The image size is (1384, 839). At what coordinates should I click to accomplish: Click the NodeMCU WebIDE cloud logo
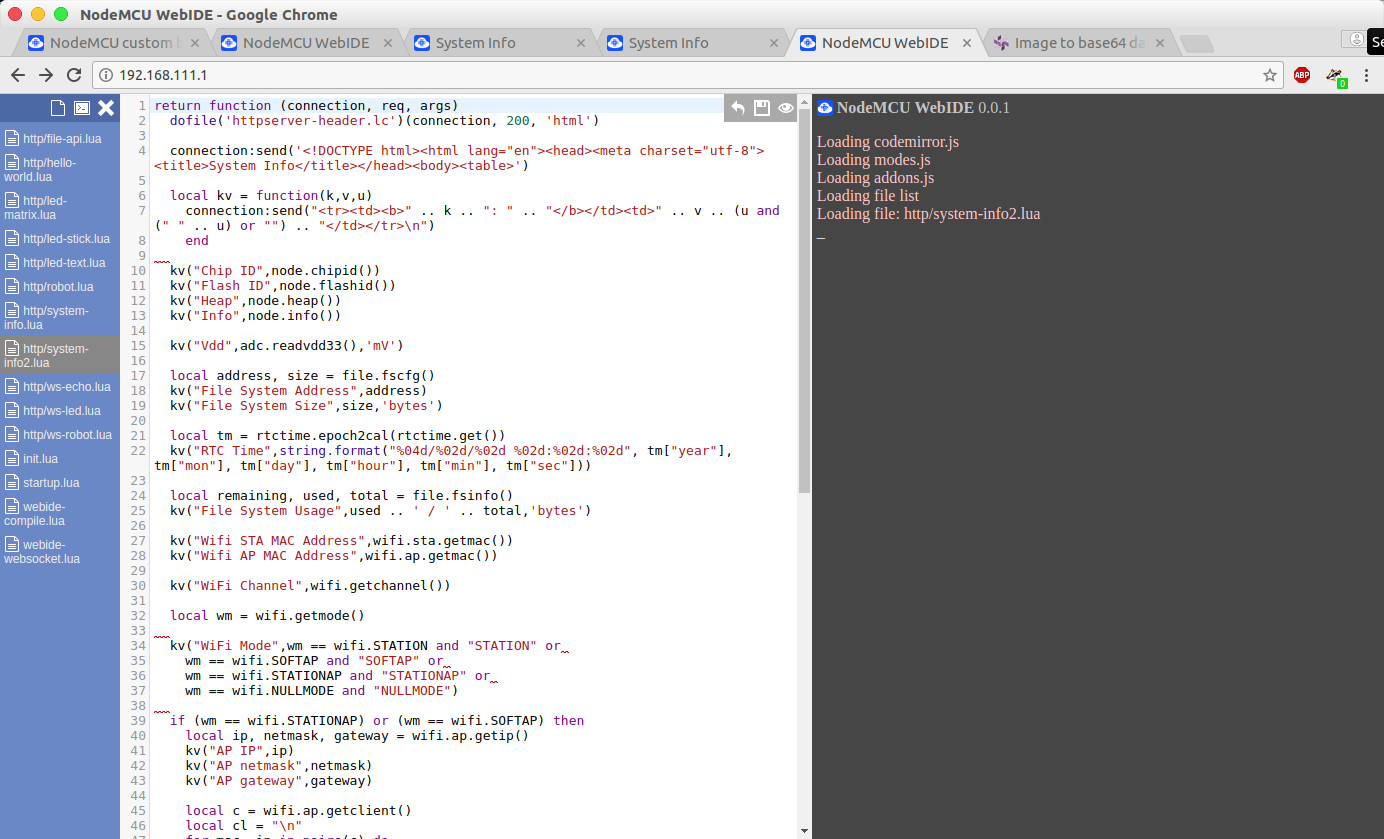(x=824, y=107)
